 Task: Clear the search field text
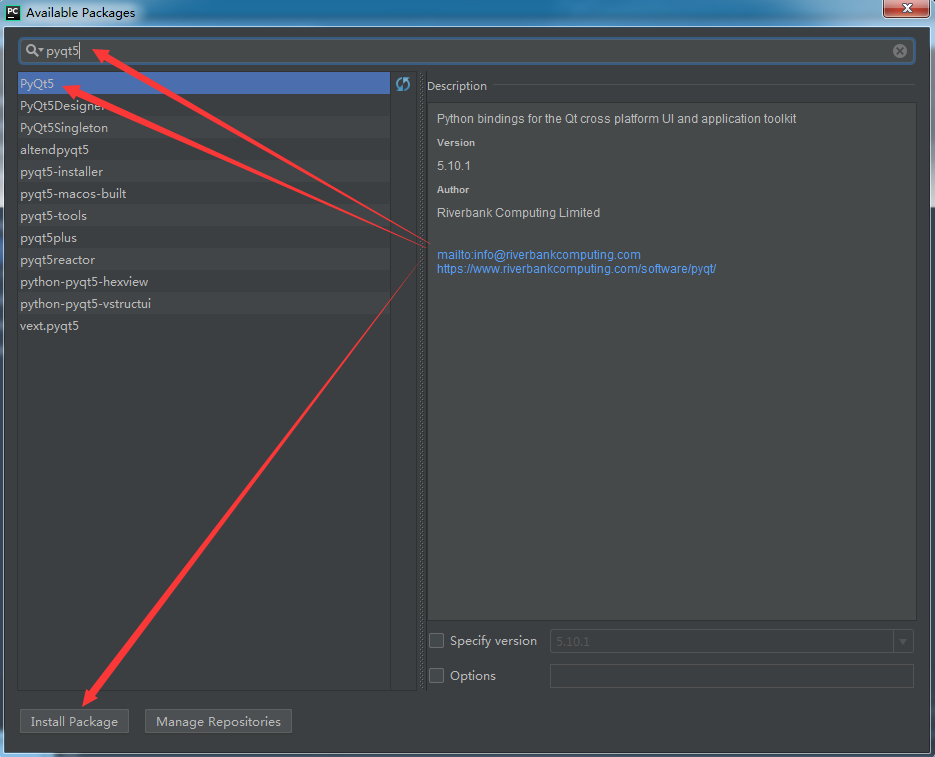(900, 51)
